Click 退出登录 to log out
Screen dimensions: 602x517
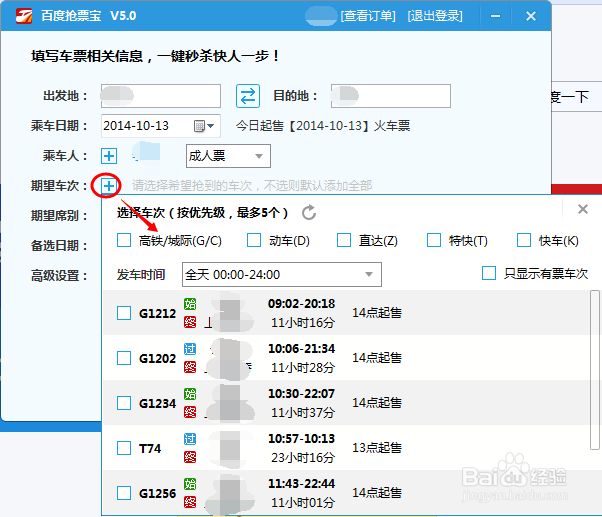(x=435, y=16)
